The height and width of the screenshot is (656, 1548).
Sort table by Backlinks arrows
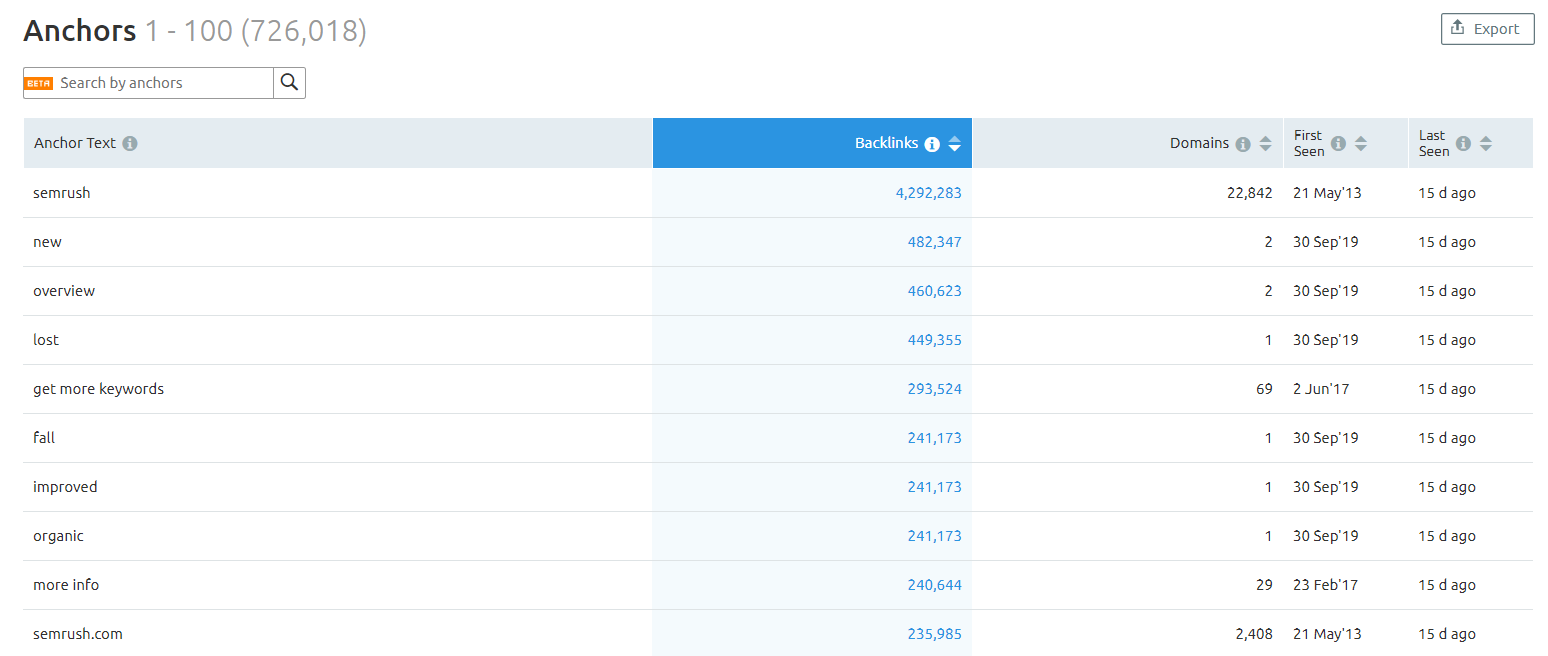(x=955, y=144)
